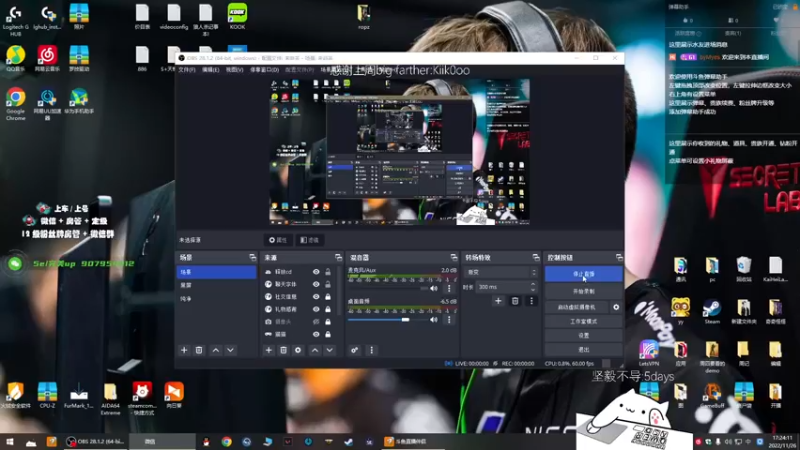
Task: Open Steam desktop shortcut icon
Action: pos(712,312)
